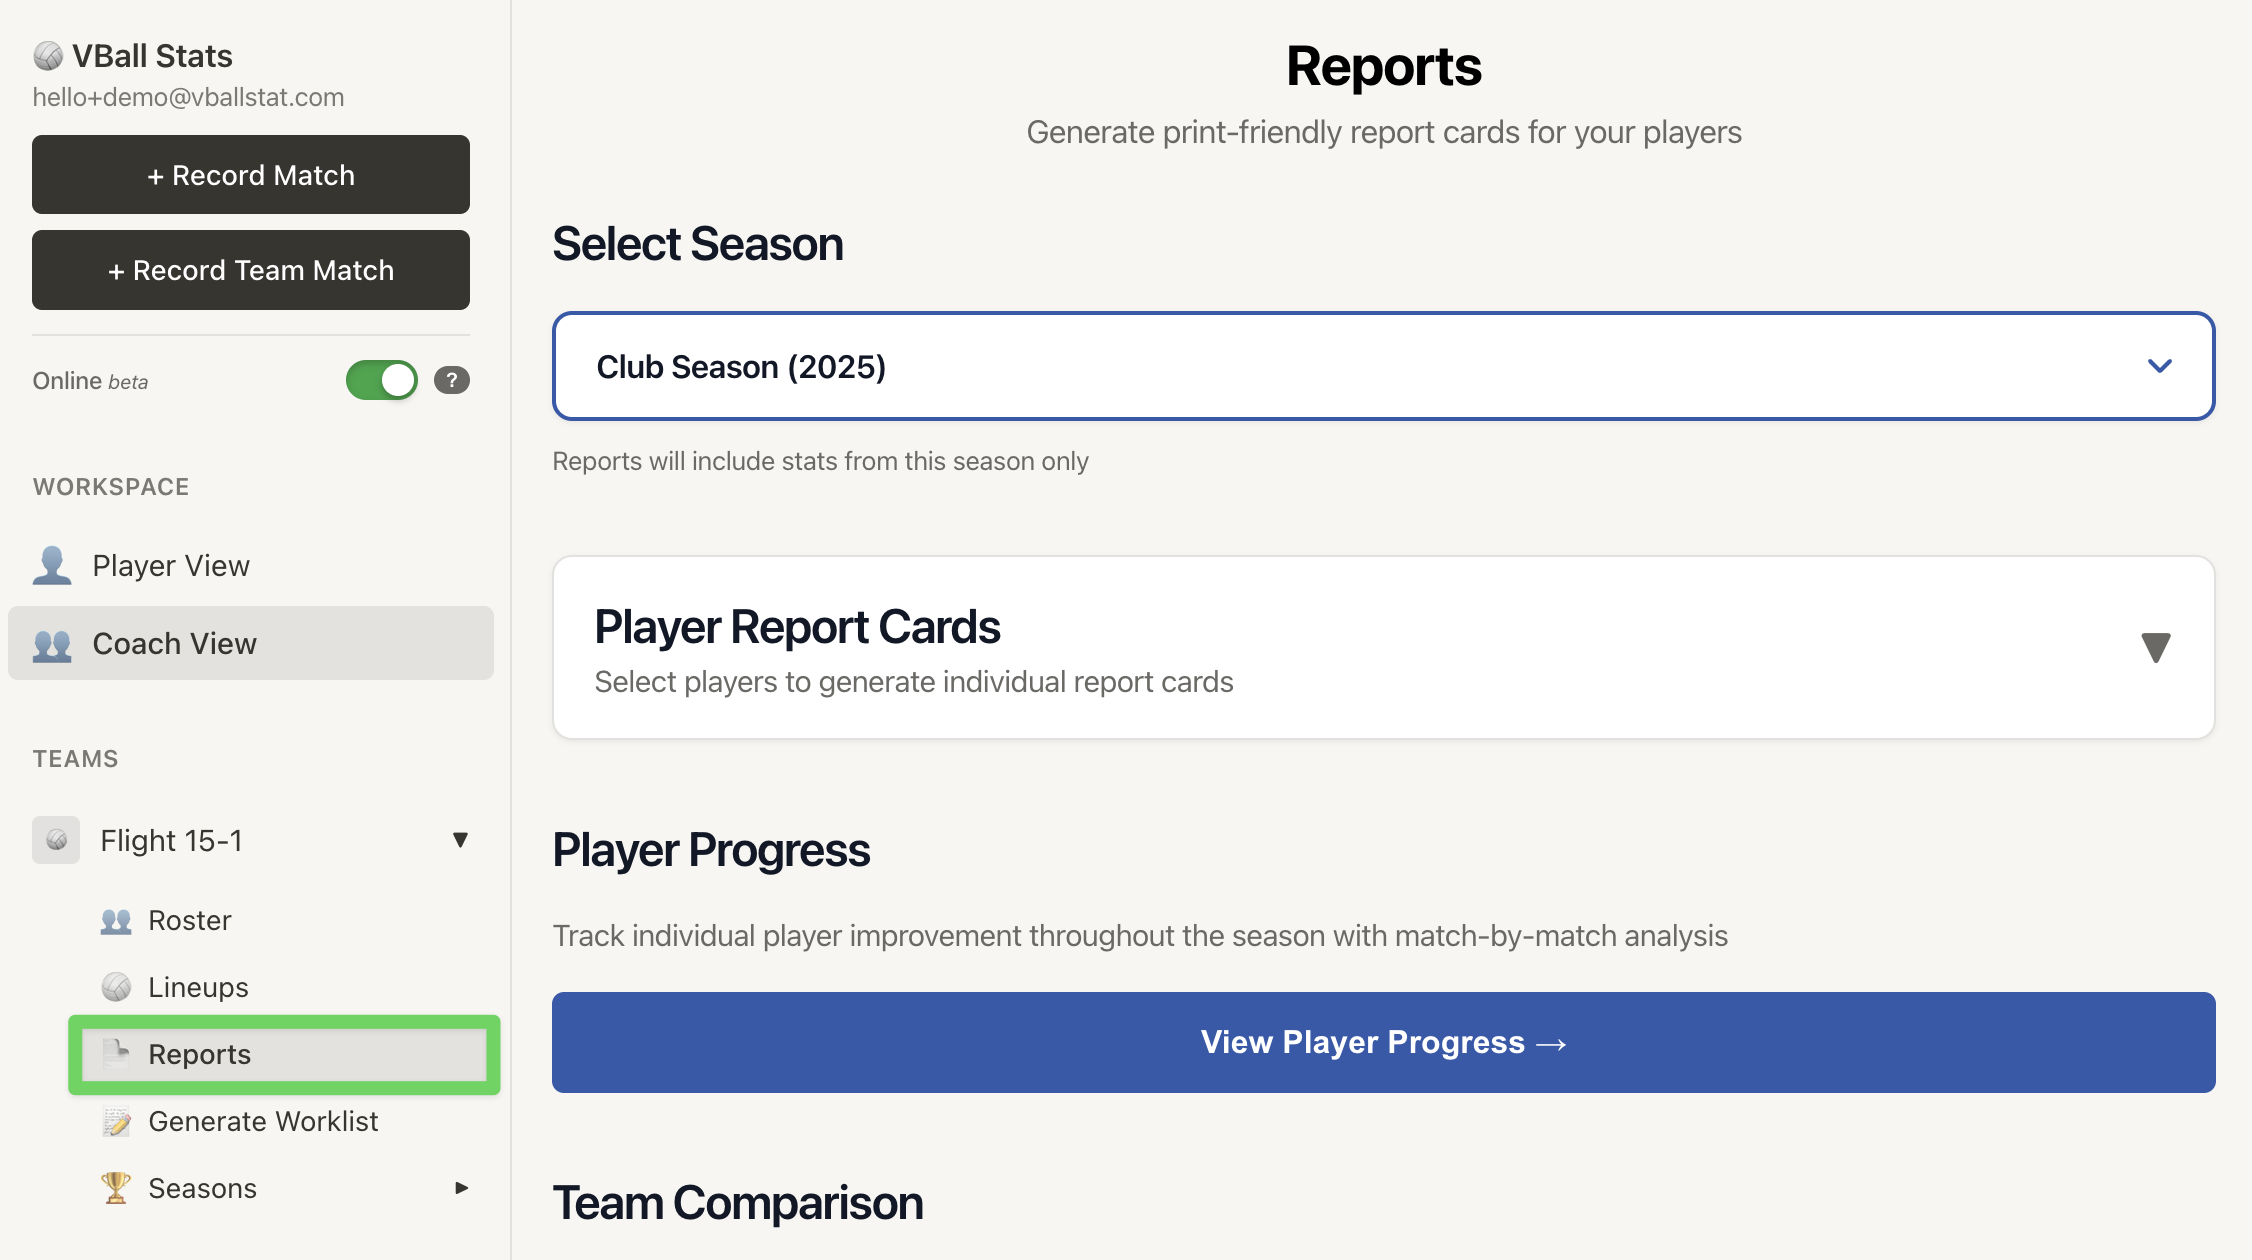Click the Generate Worklist memo icon
This screenshot has height=1260, width=2252.
point(116,1121)
